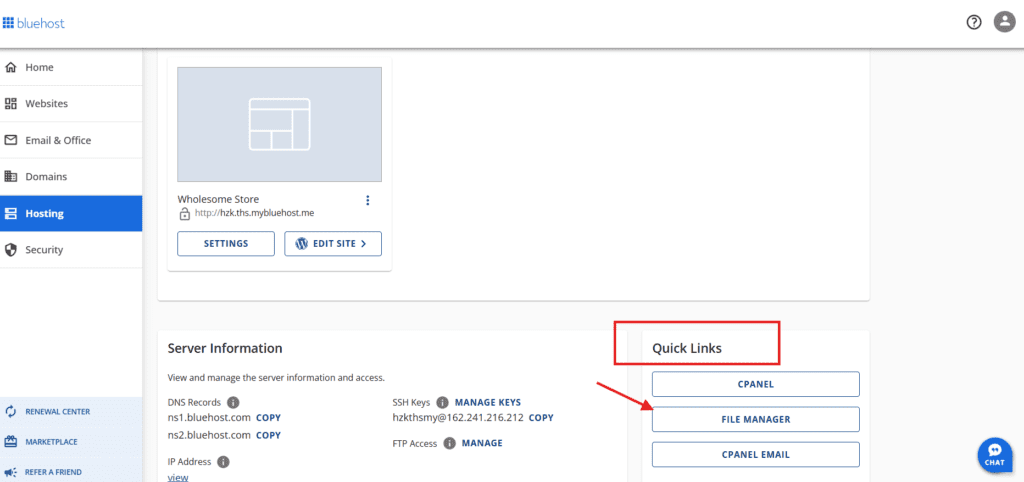This screenshot has height=482, width=1024.
Task: Click the CPANEL EMAIL button
Action: coord(756,455)
